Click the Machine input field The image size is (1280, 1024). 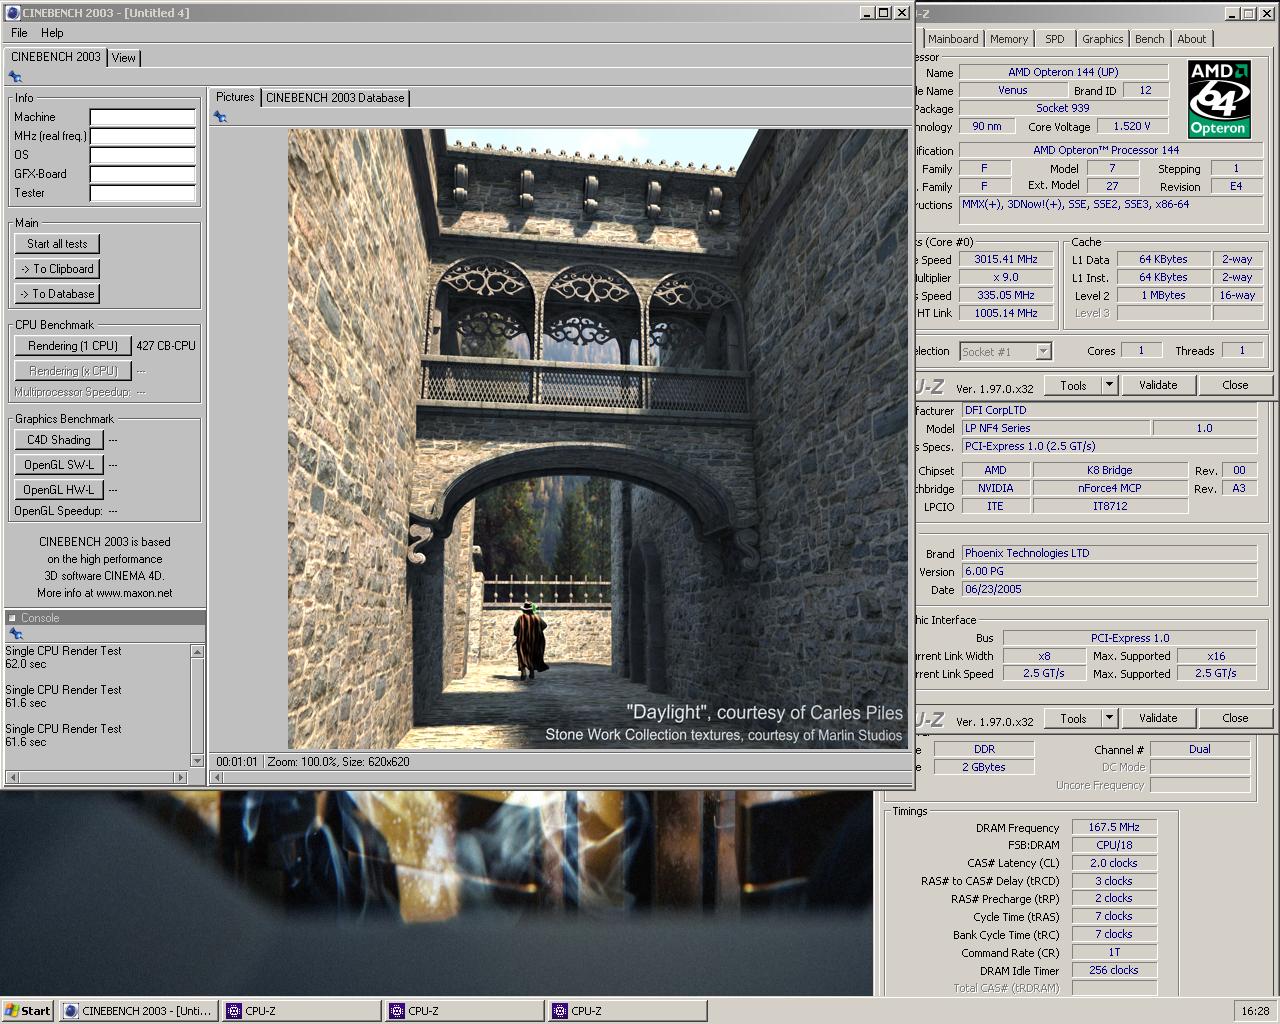click(142, 117)
